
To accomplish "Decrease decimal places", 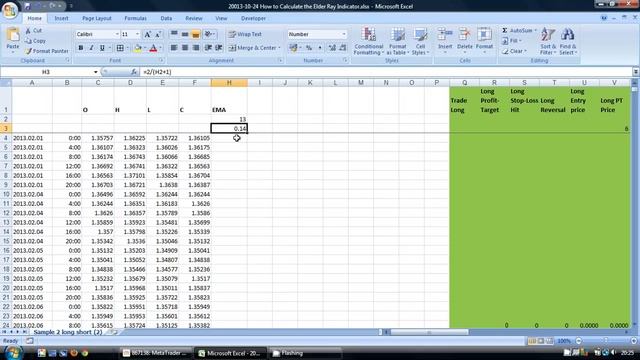I will point(343,48).
